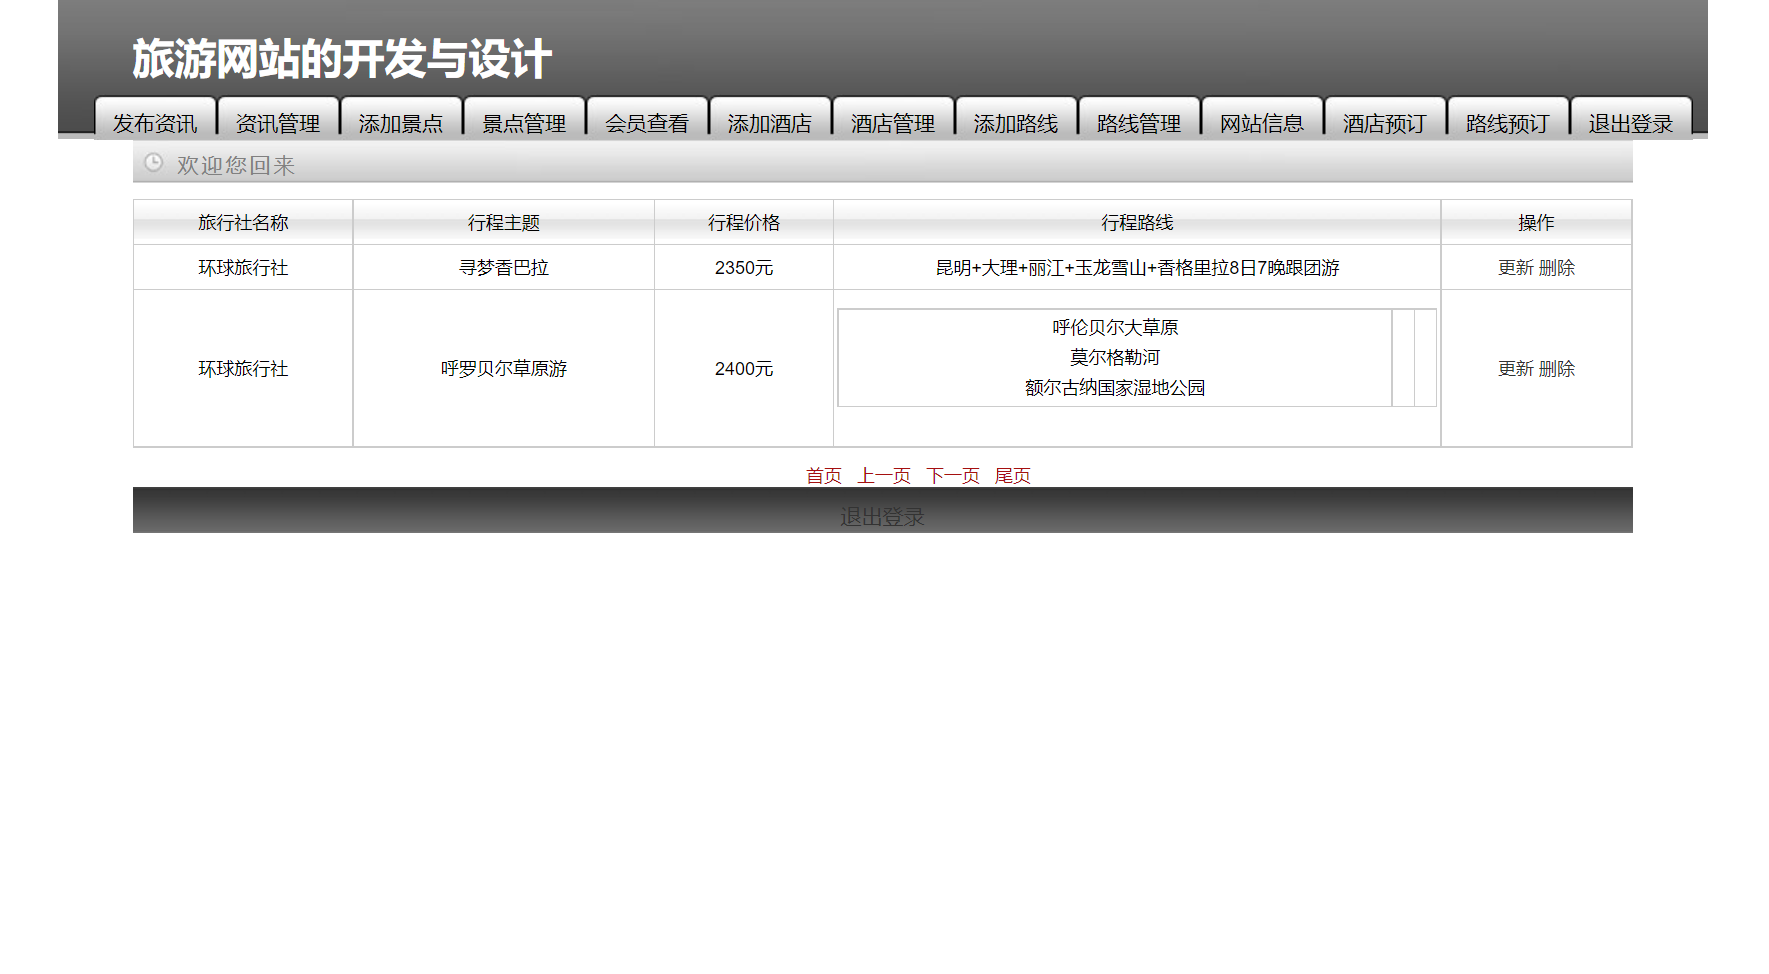Click 退出登录 in the navigation bar

1631,122
